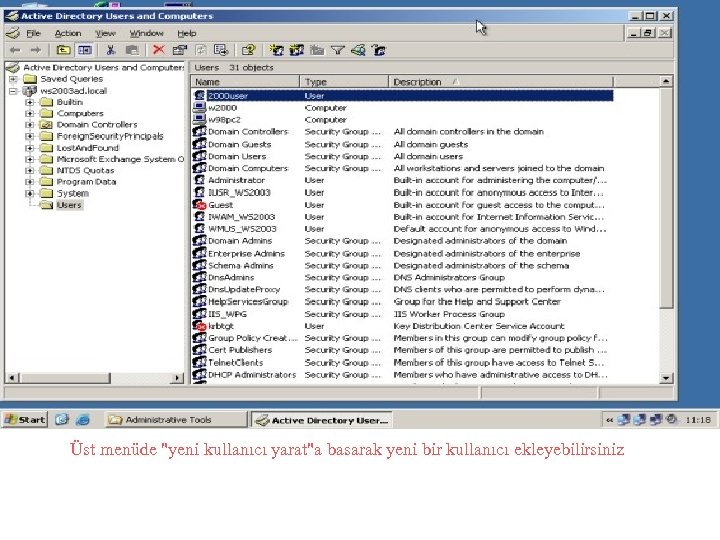The height and width of the screenshot is (540, 720).
Task: Click the Copy toolbar icon
Action: pos(132,50)
